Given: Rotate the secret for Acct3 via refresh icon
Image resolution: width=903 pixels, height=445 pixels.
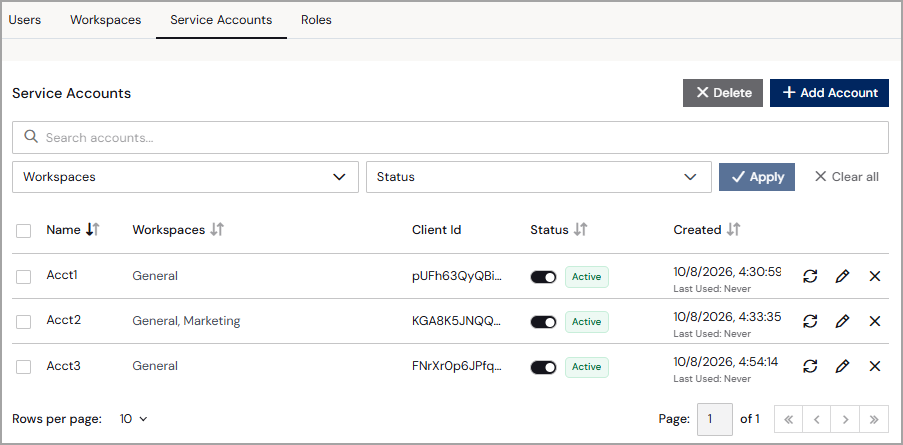Looking at the screenshot, I should pos(810,366).
